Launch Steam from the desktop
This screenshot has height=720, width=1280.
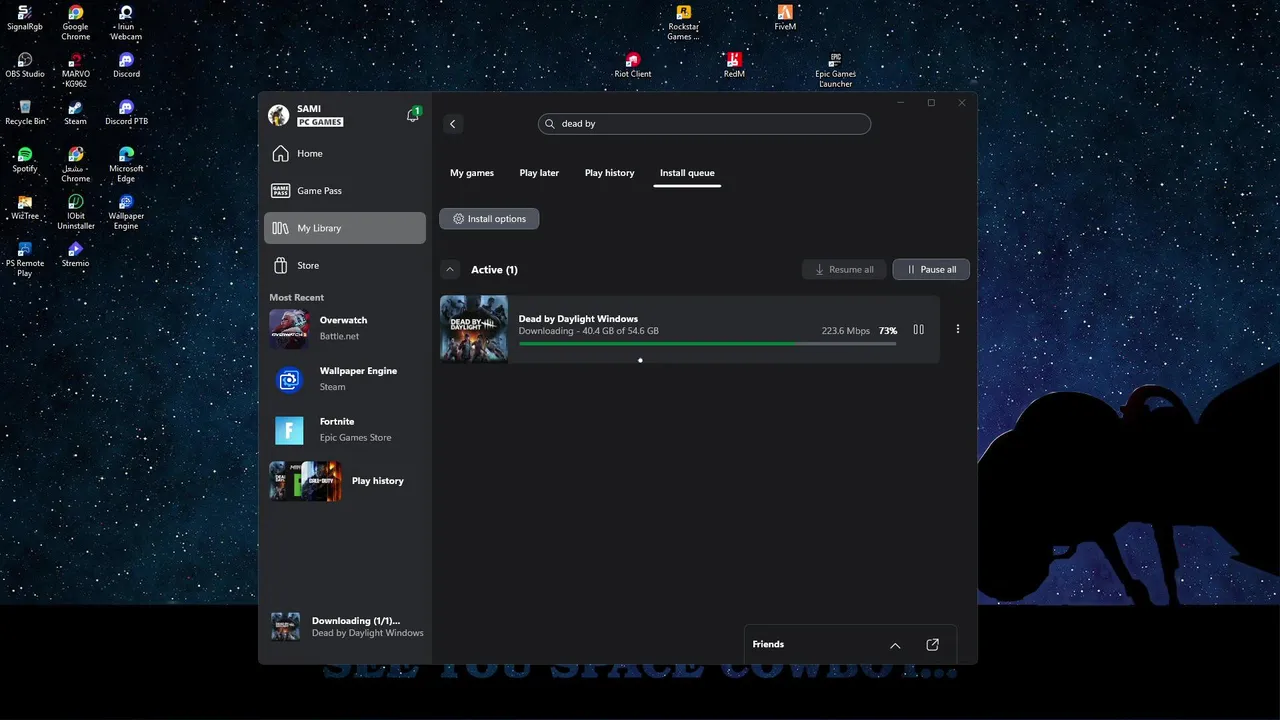[x=75, y=113]
